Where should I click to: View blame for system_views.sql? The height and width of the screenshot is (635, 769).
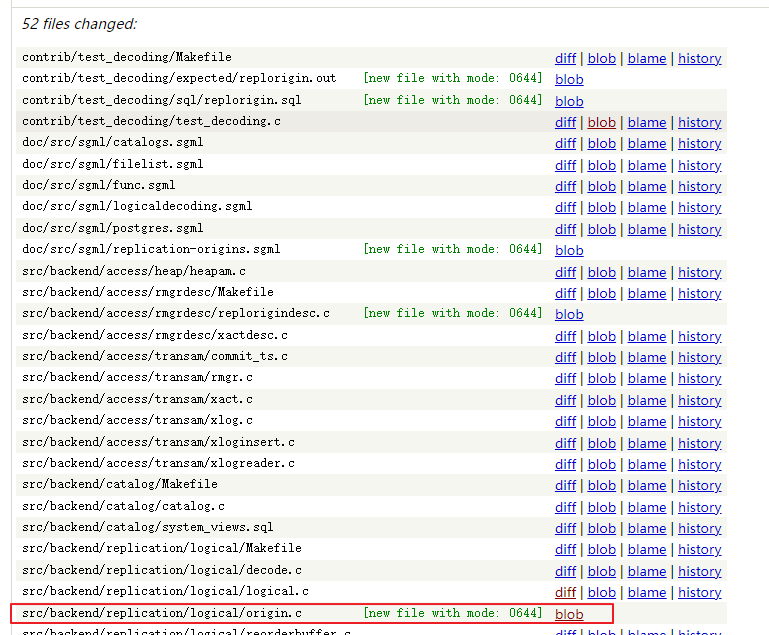[x=646, y=528]
